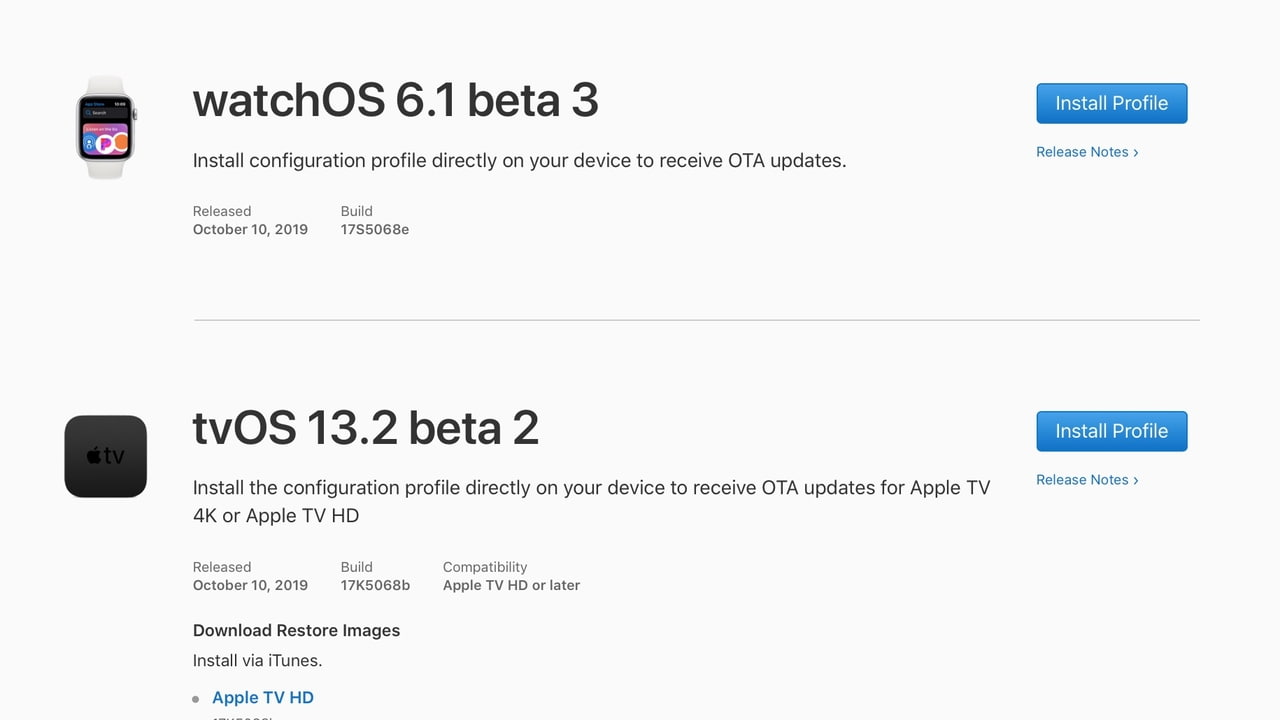Click the compatibility text Apple TV HD or later
Image resolution: width=1280 pixels, height=720 pixels.
pyautogui.click(x=511, y=585)
